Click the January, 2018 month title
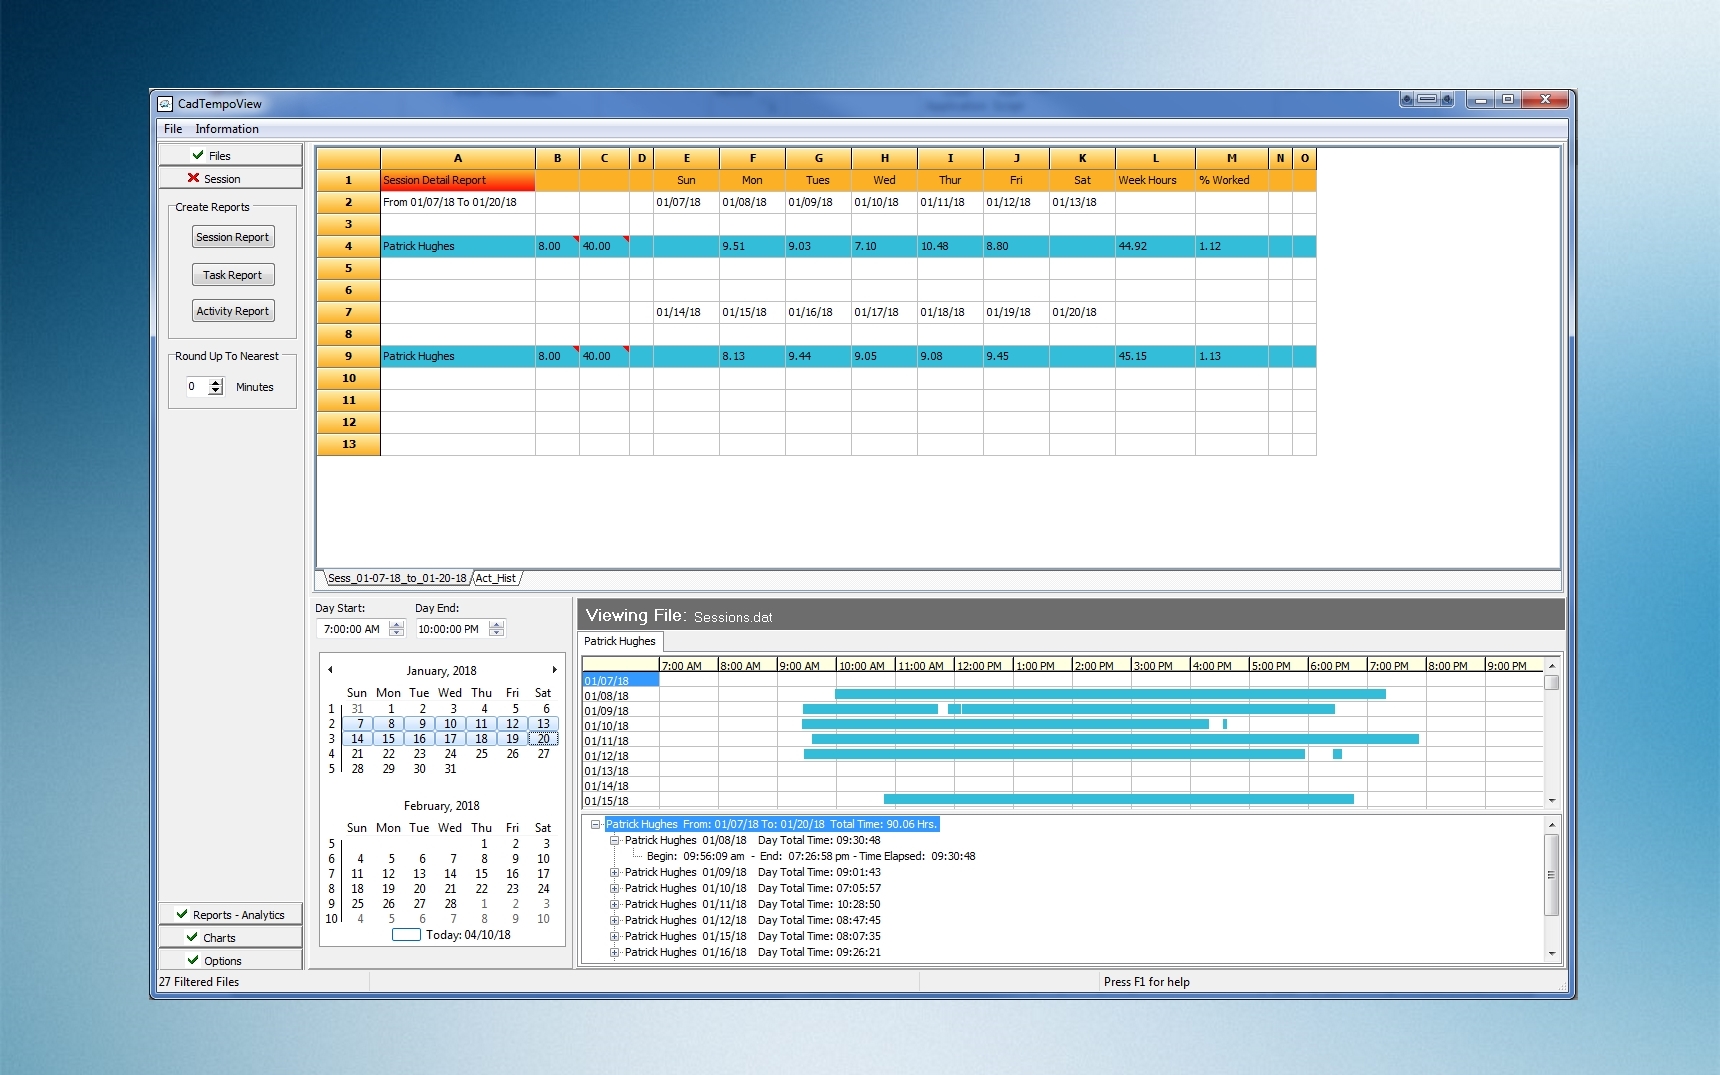The height and width of the screenshot is (1075, 1720). (441, 671)
